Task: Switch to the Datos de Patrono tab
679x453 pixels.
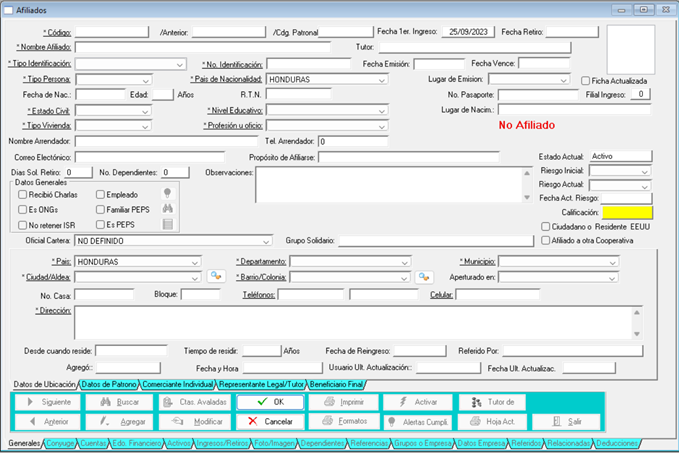Action: (108, 384)
